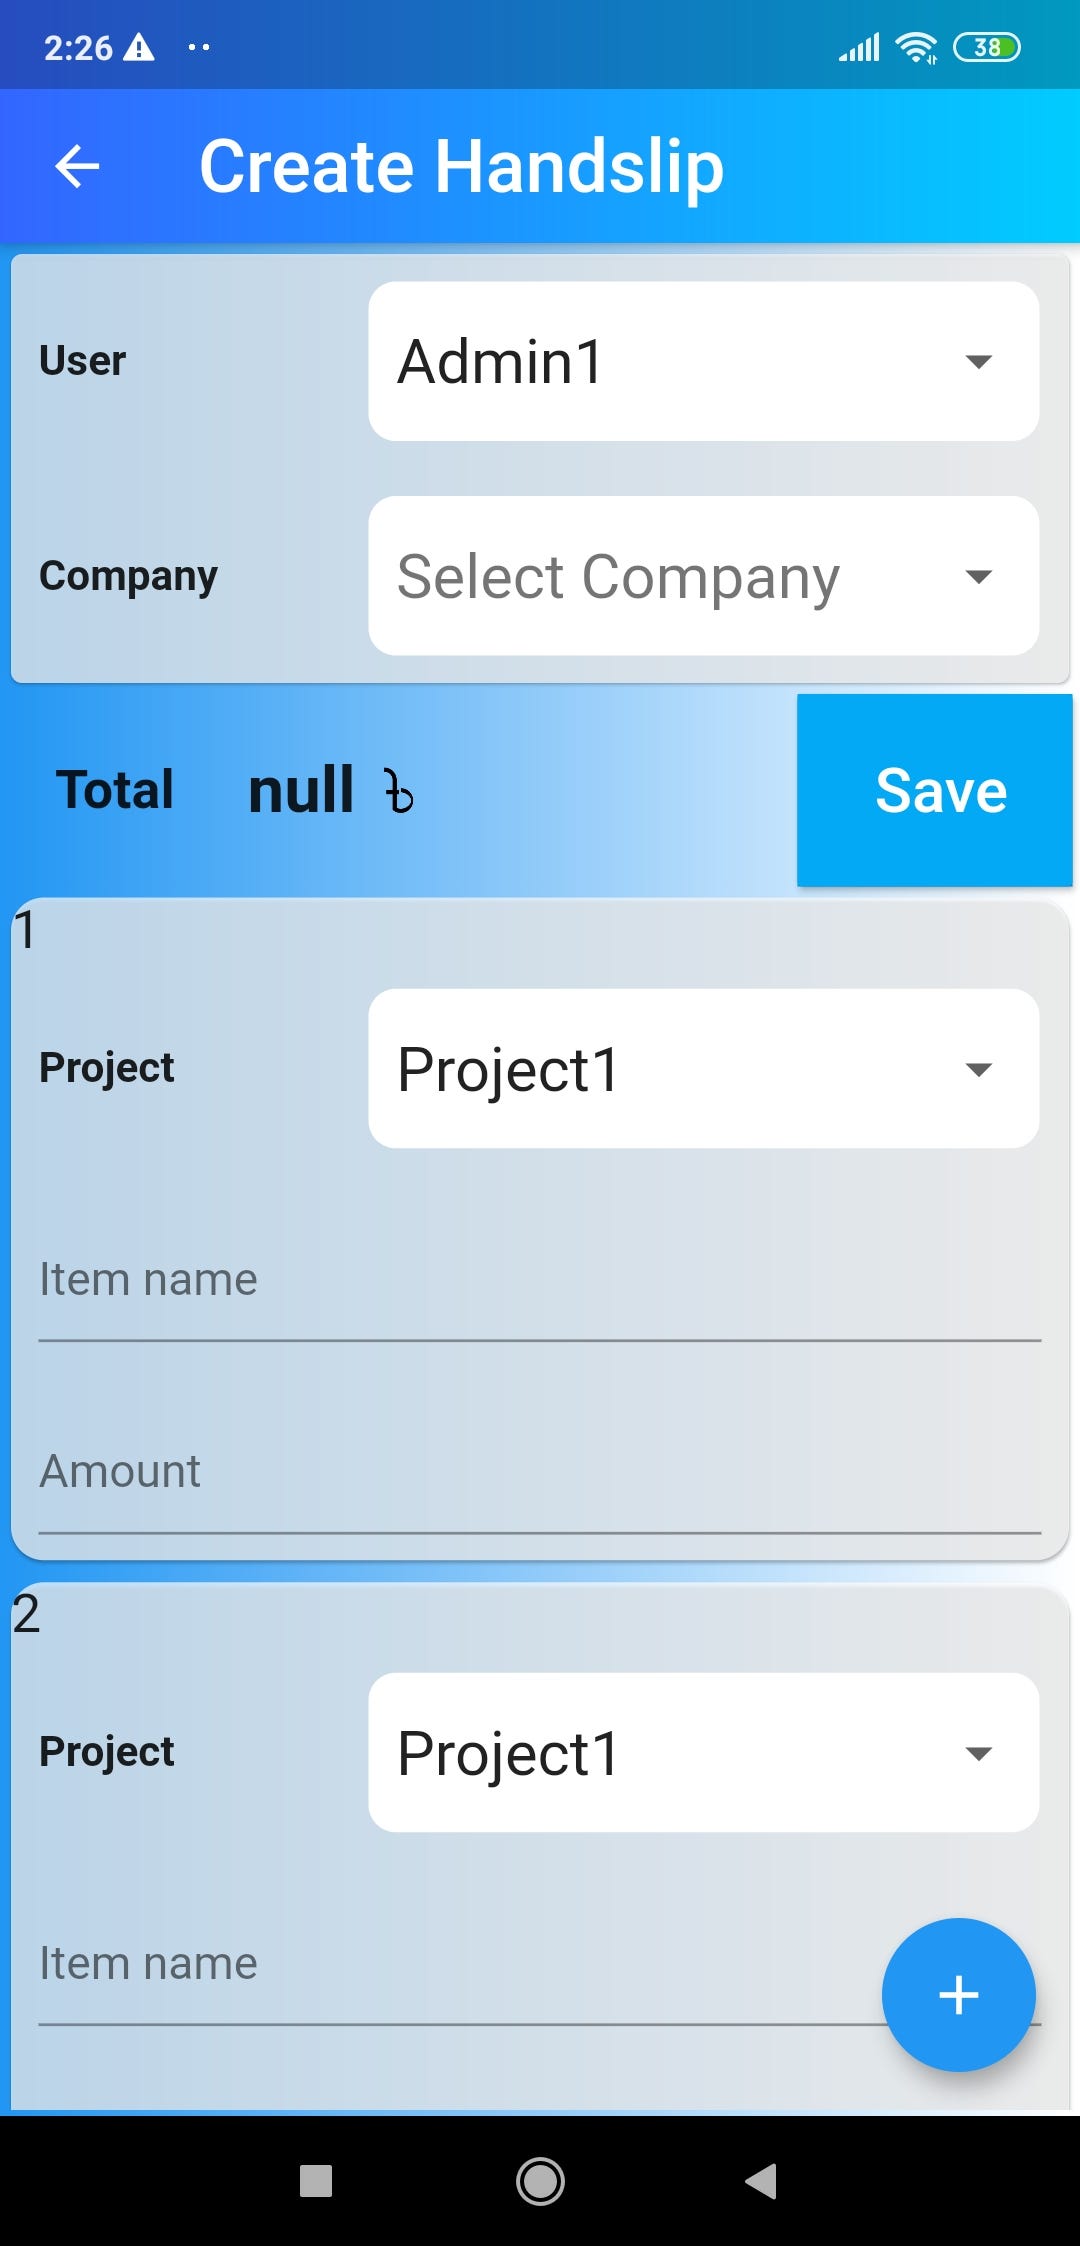Open the Select Company dropdown

pos(703,575)
